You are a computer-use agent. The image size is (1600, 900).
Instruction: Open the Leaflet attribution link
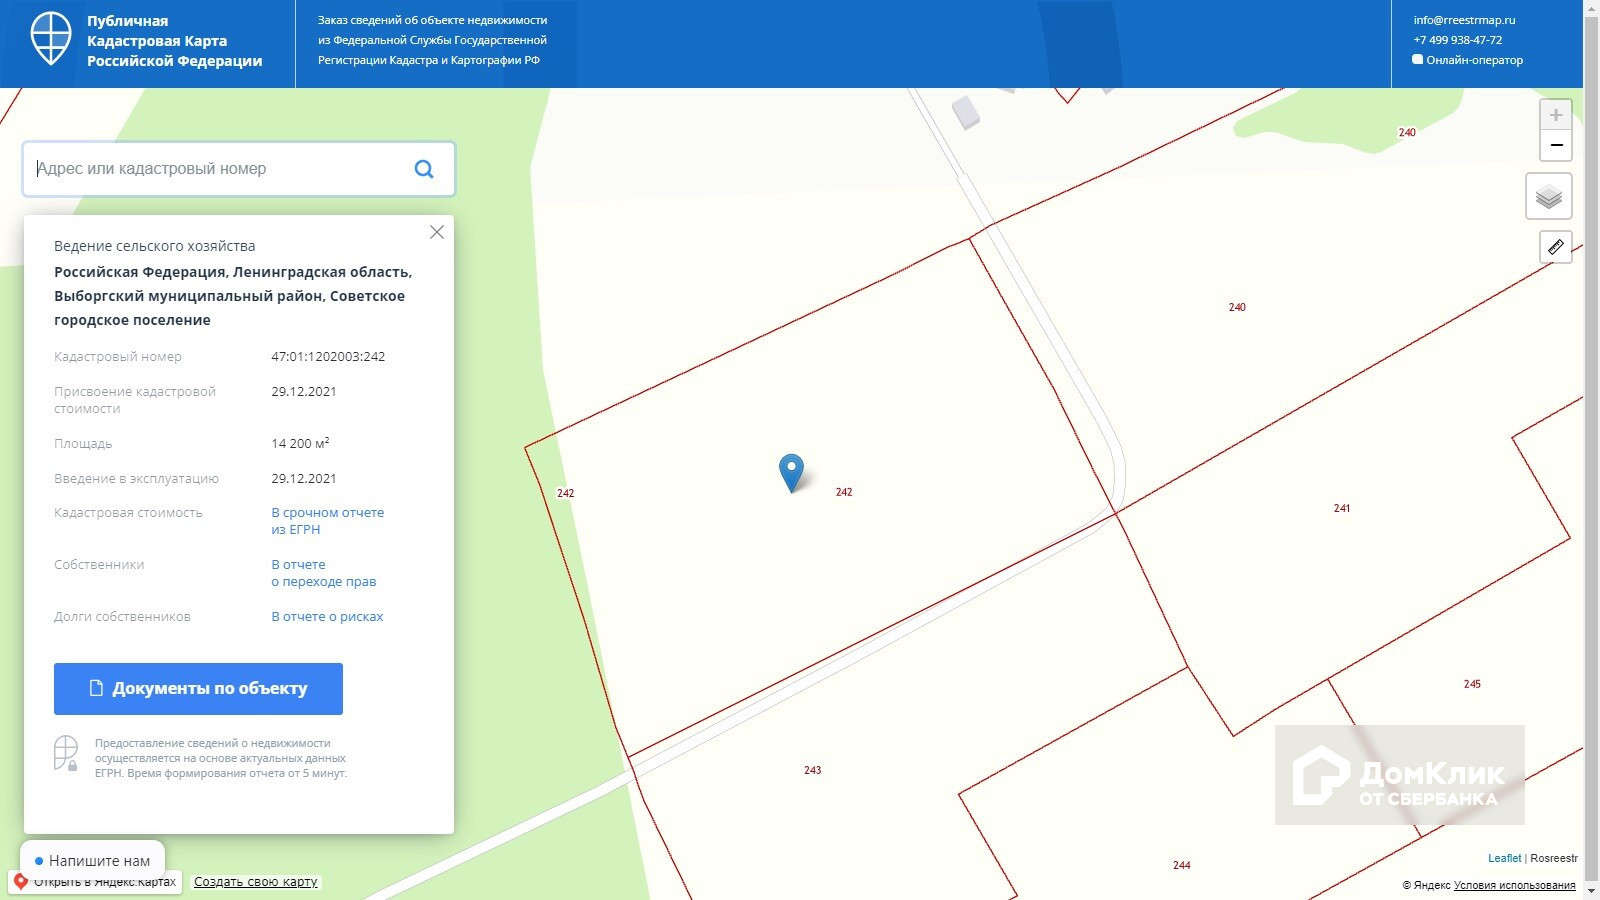[x=1504, y=858]
